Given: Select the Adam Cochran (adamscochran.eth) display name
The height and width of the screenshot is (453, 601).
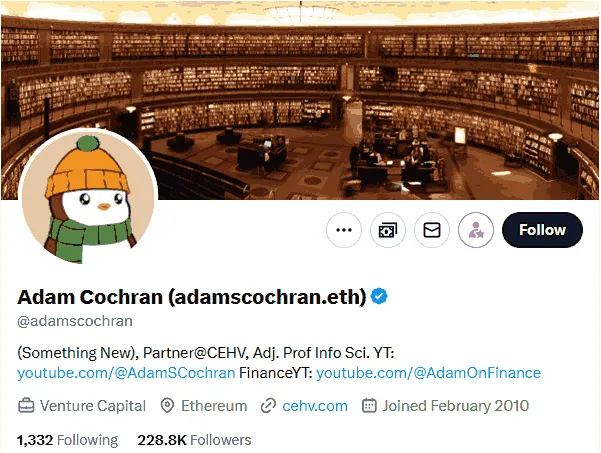Looking at the screenshot, I should (x=192, y=297).
